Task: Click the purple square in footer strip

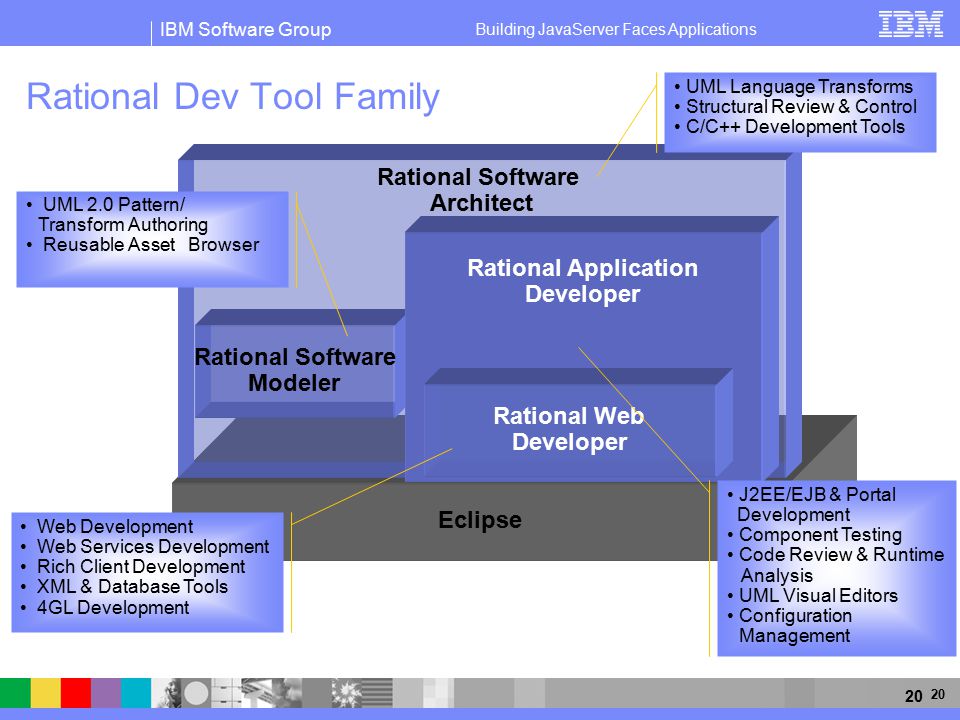Action: click(x=106, y=693)
